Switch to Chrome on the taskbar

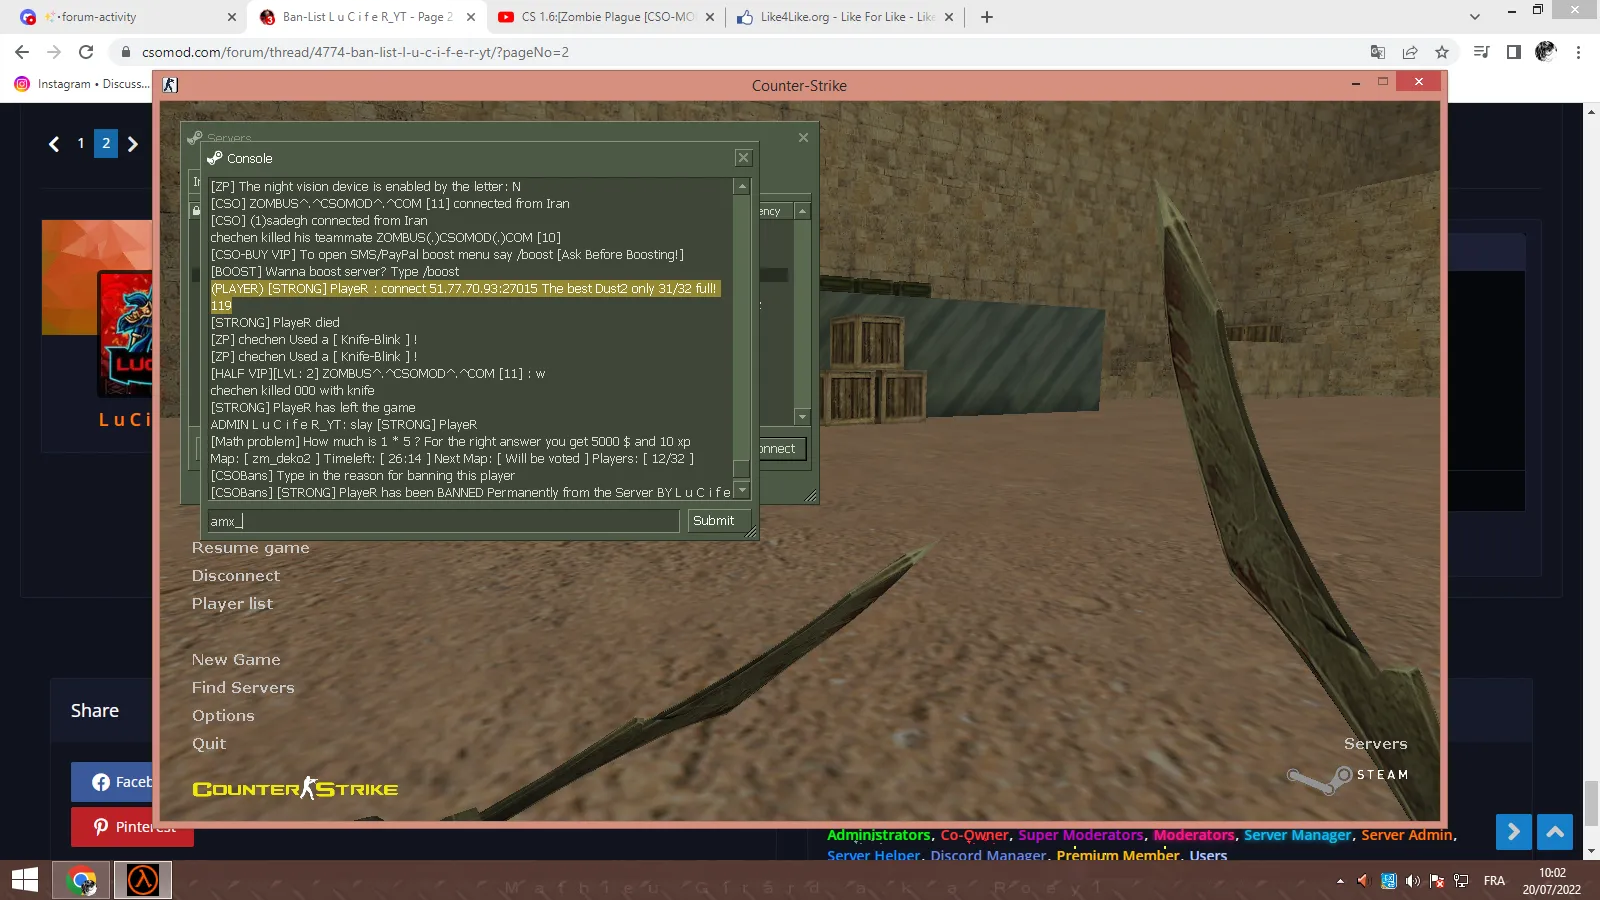point(81,880)
